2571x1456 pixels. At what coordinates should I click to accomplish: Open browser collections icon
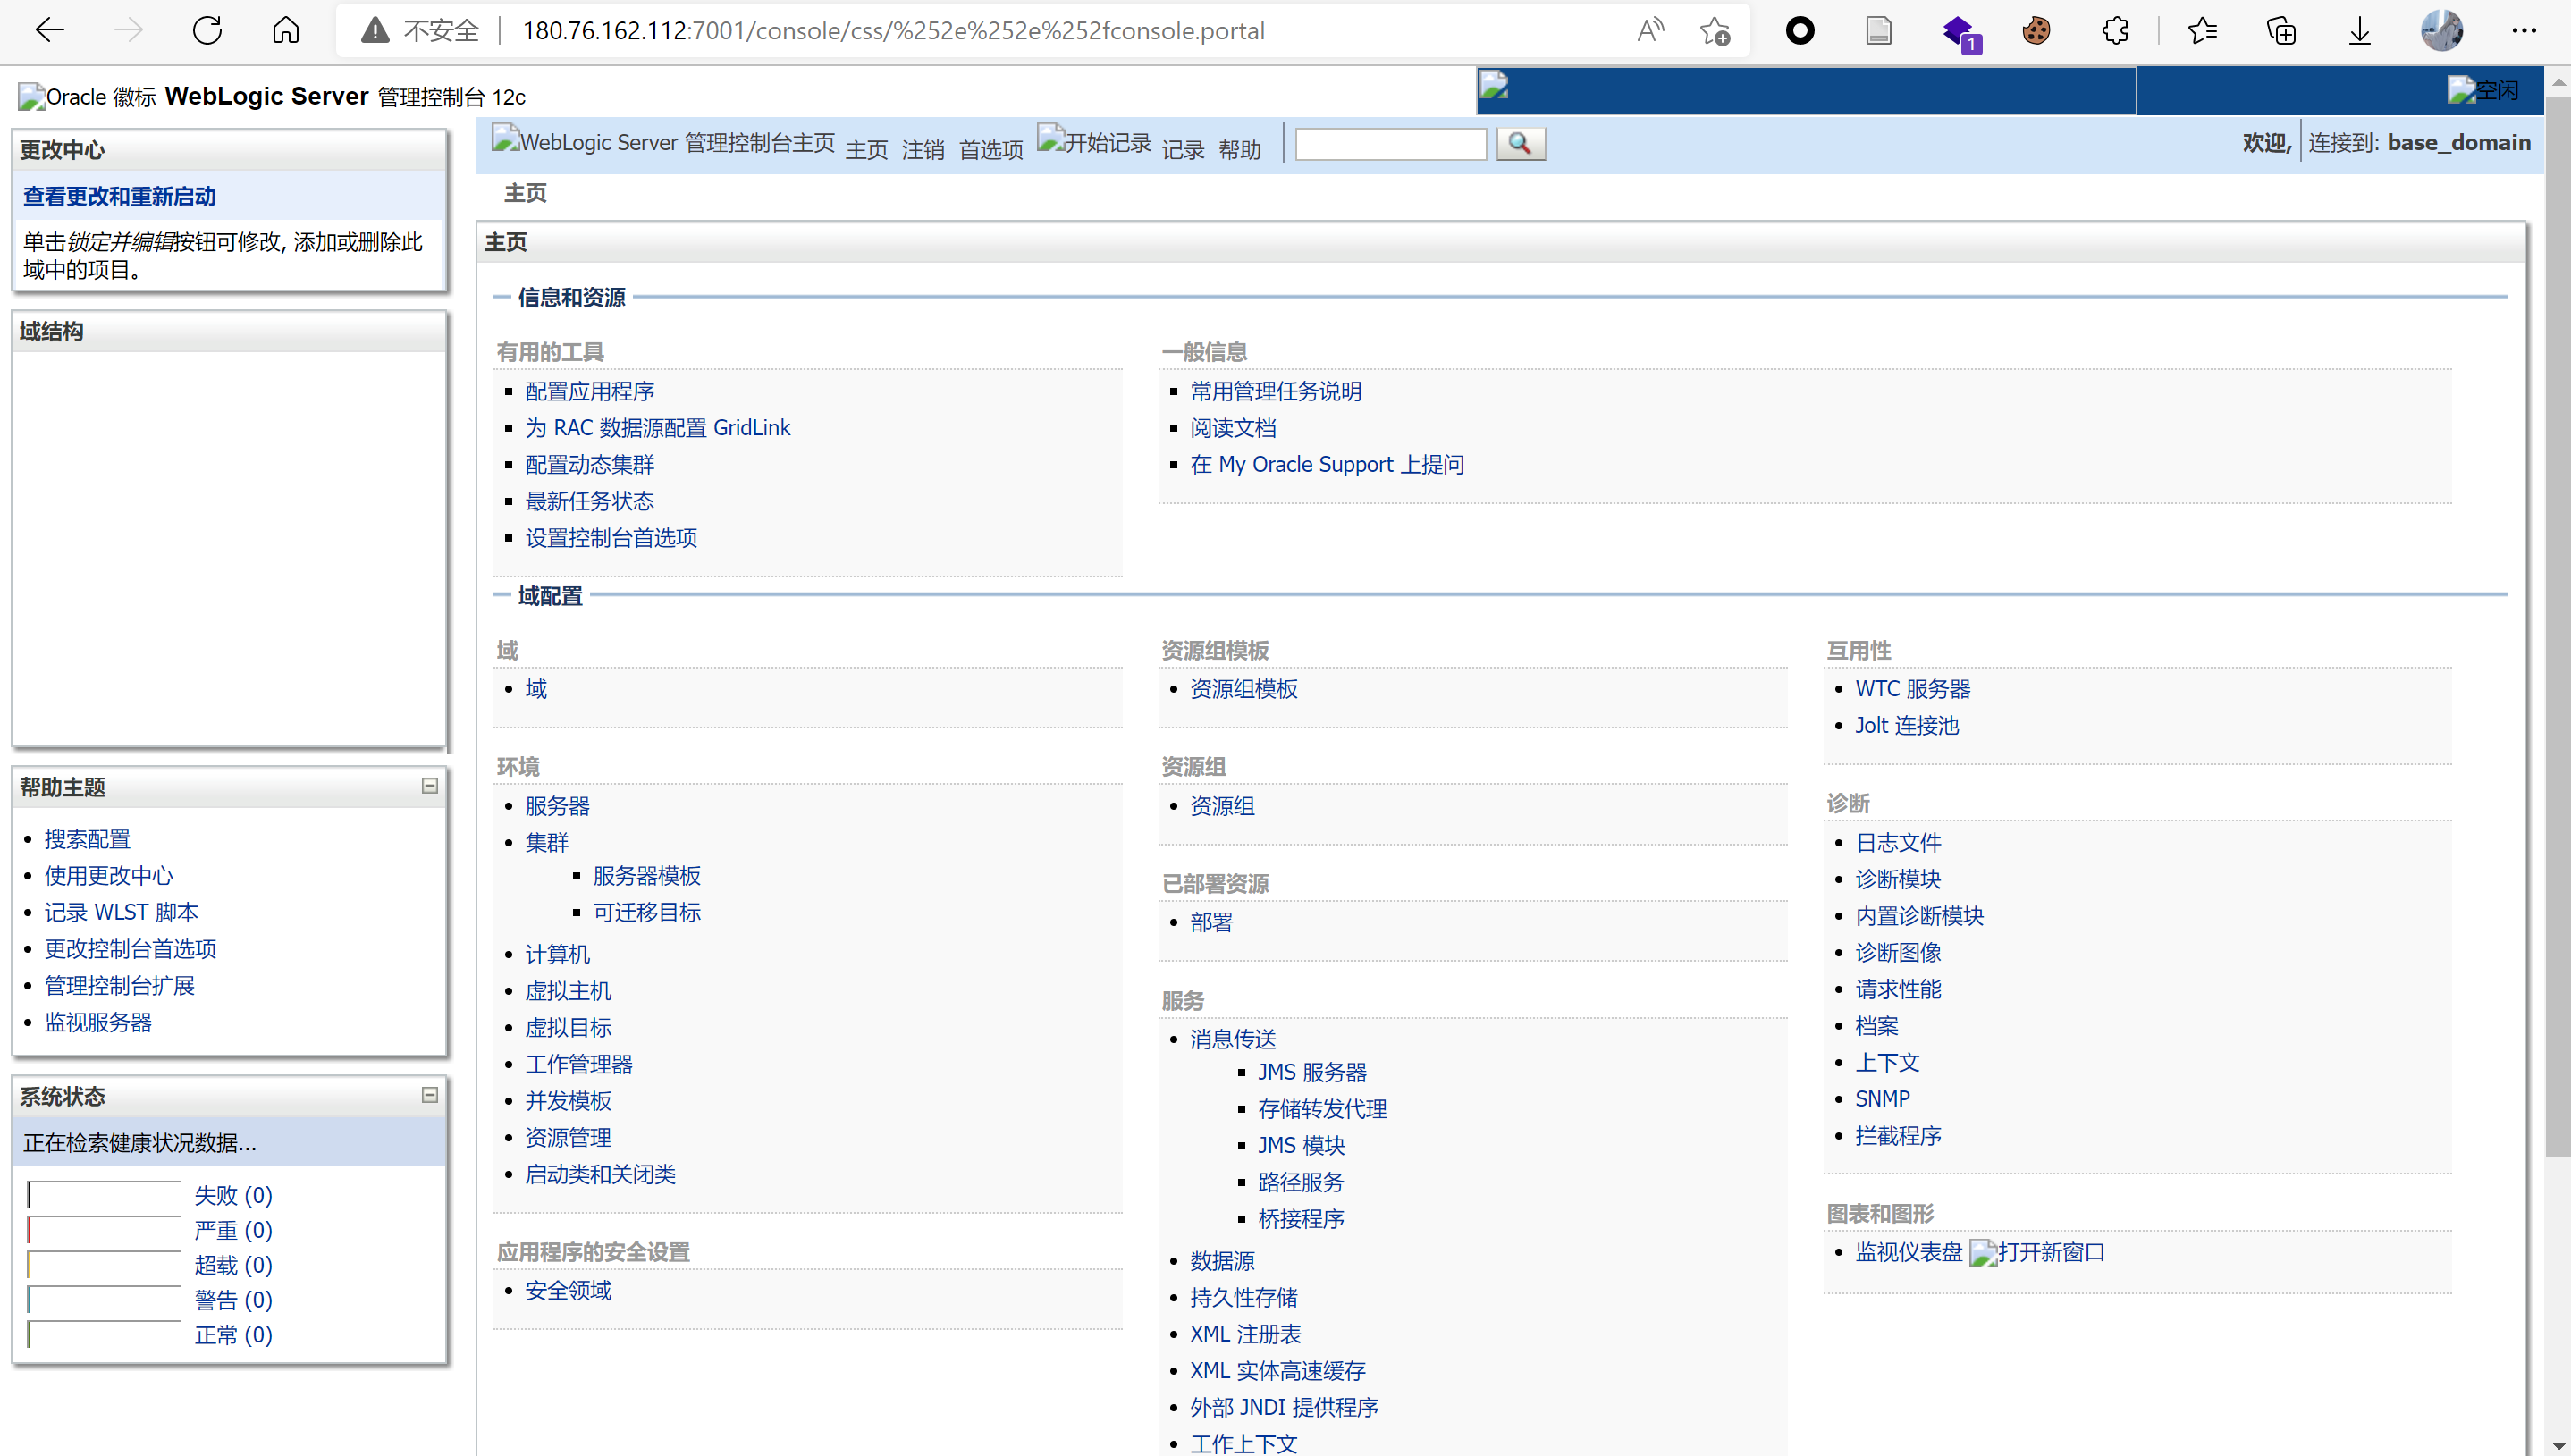[x=2281, y=31]
